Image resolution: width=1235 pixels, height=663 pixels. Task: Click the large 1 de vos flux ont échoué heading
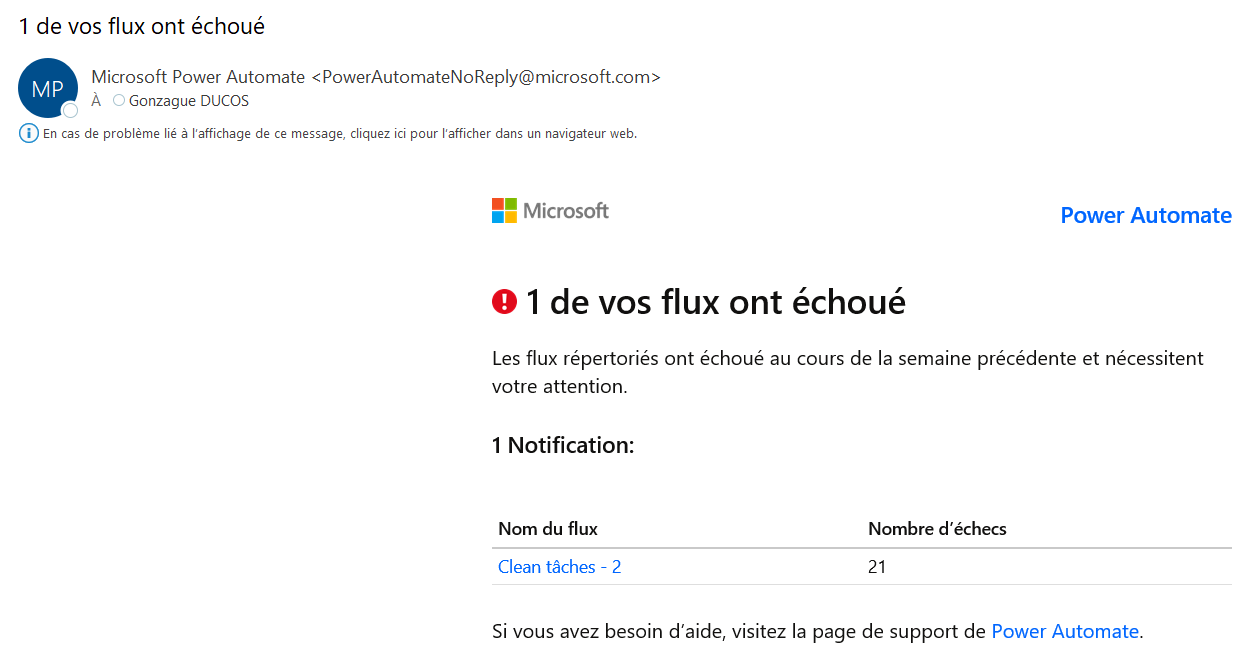pyautogui.click(x=715, y=301)
